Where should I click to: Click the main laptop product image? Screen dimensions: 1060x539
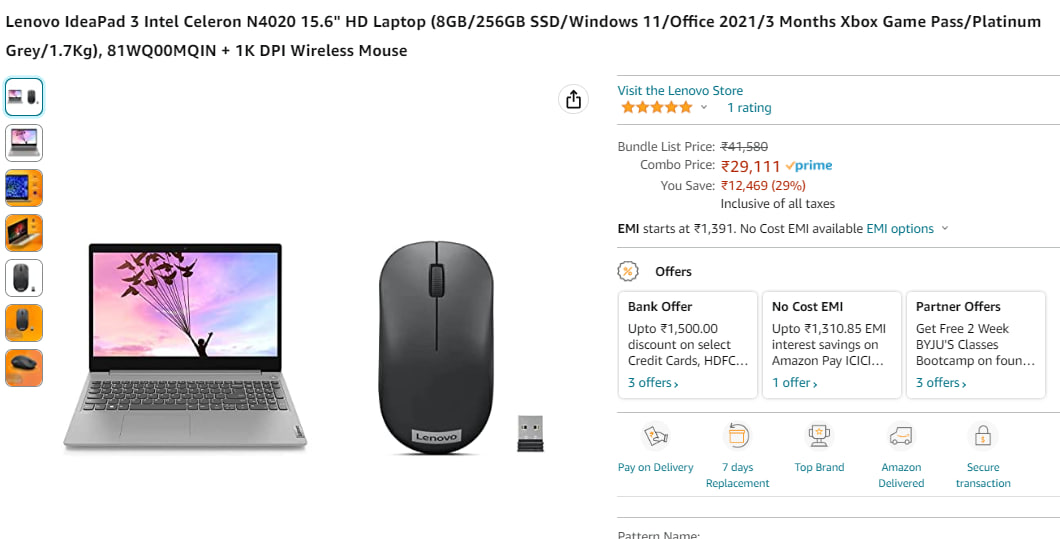click(185, 346)
